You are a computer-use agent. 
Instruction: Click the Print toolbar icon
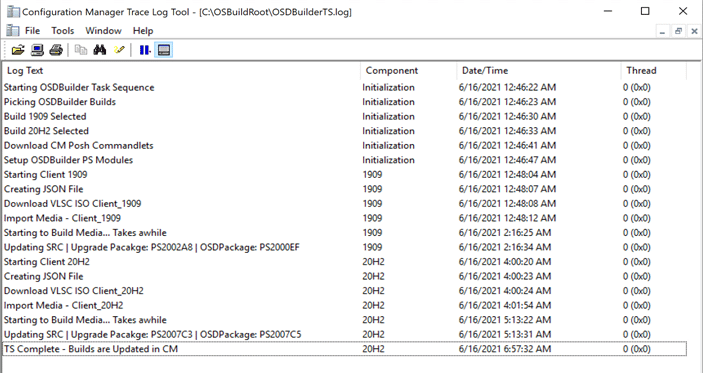(x=56, y=50)
